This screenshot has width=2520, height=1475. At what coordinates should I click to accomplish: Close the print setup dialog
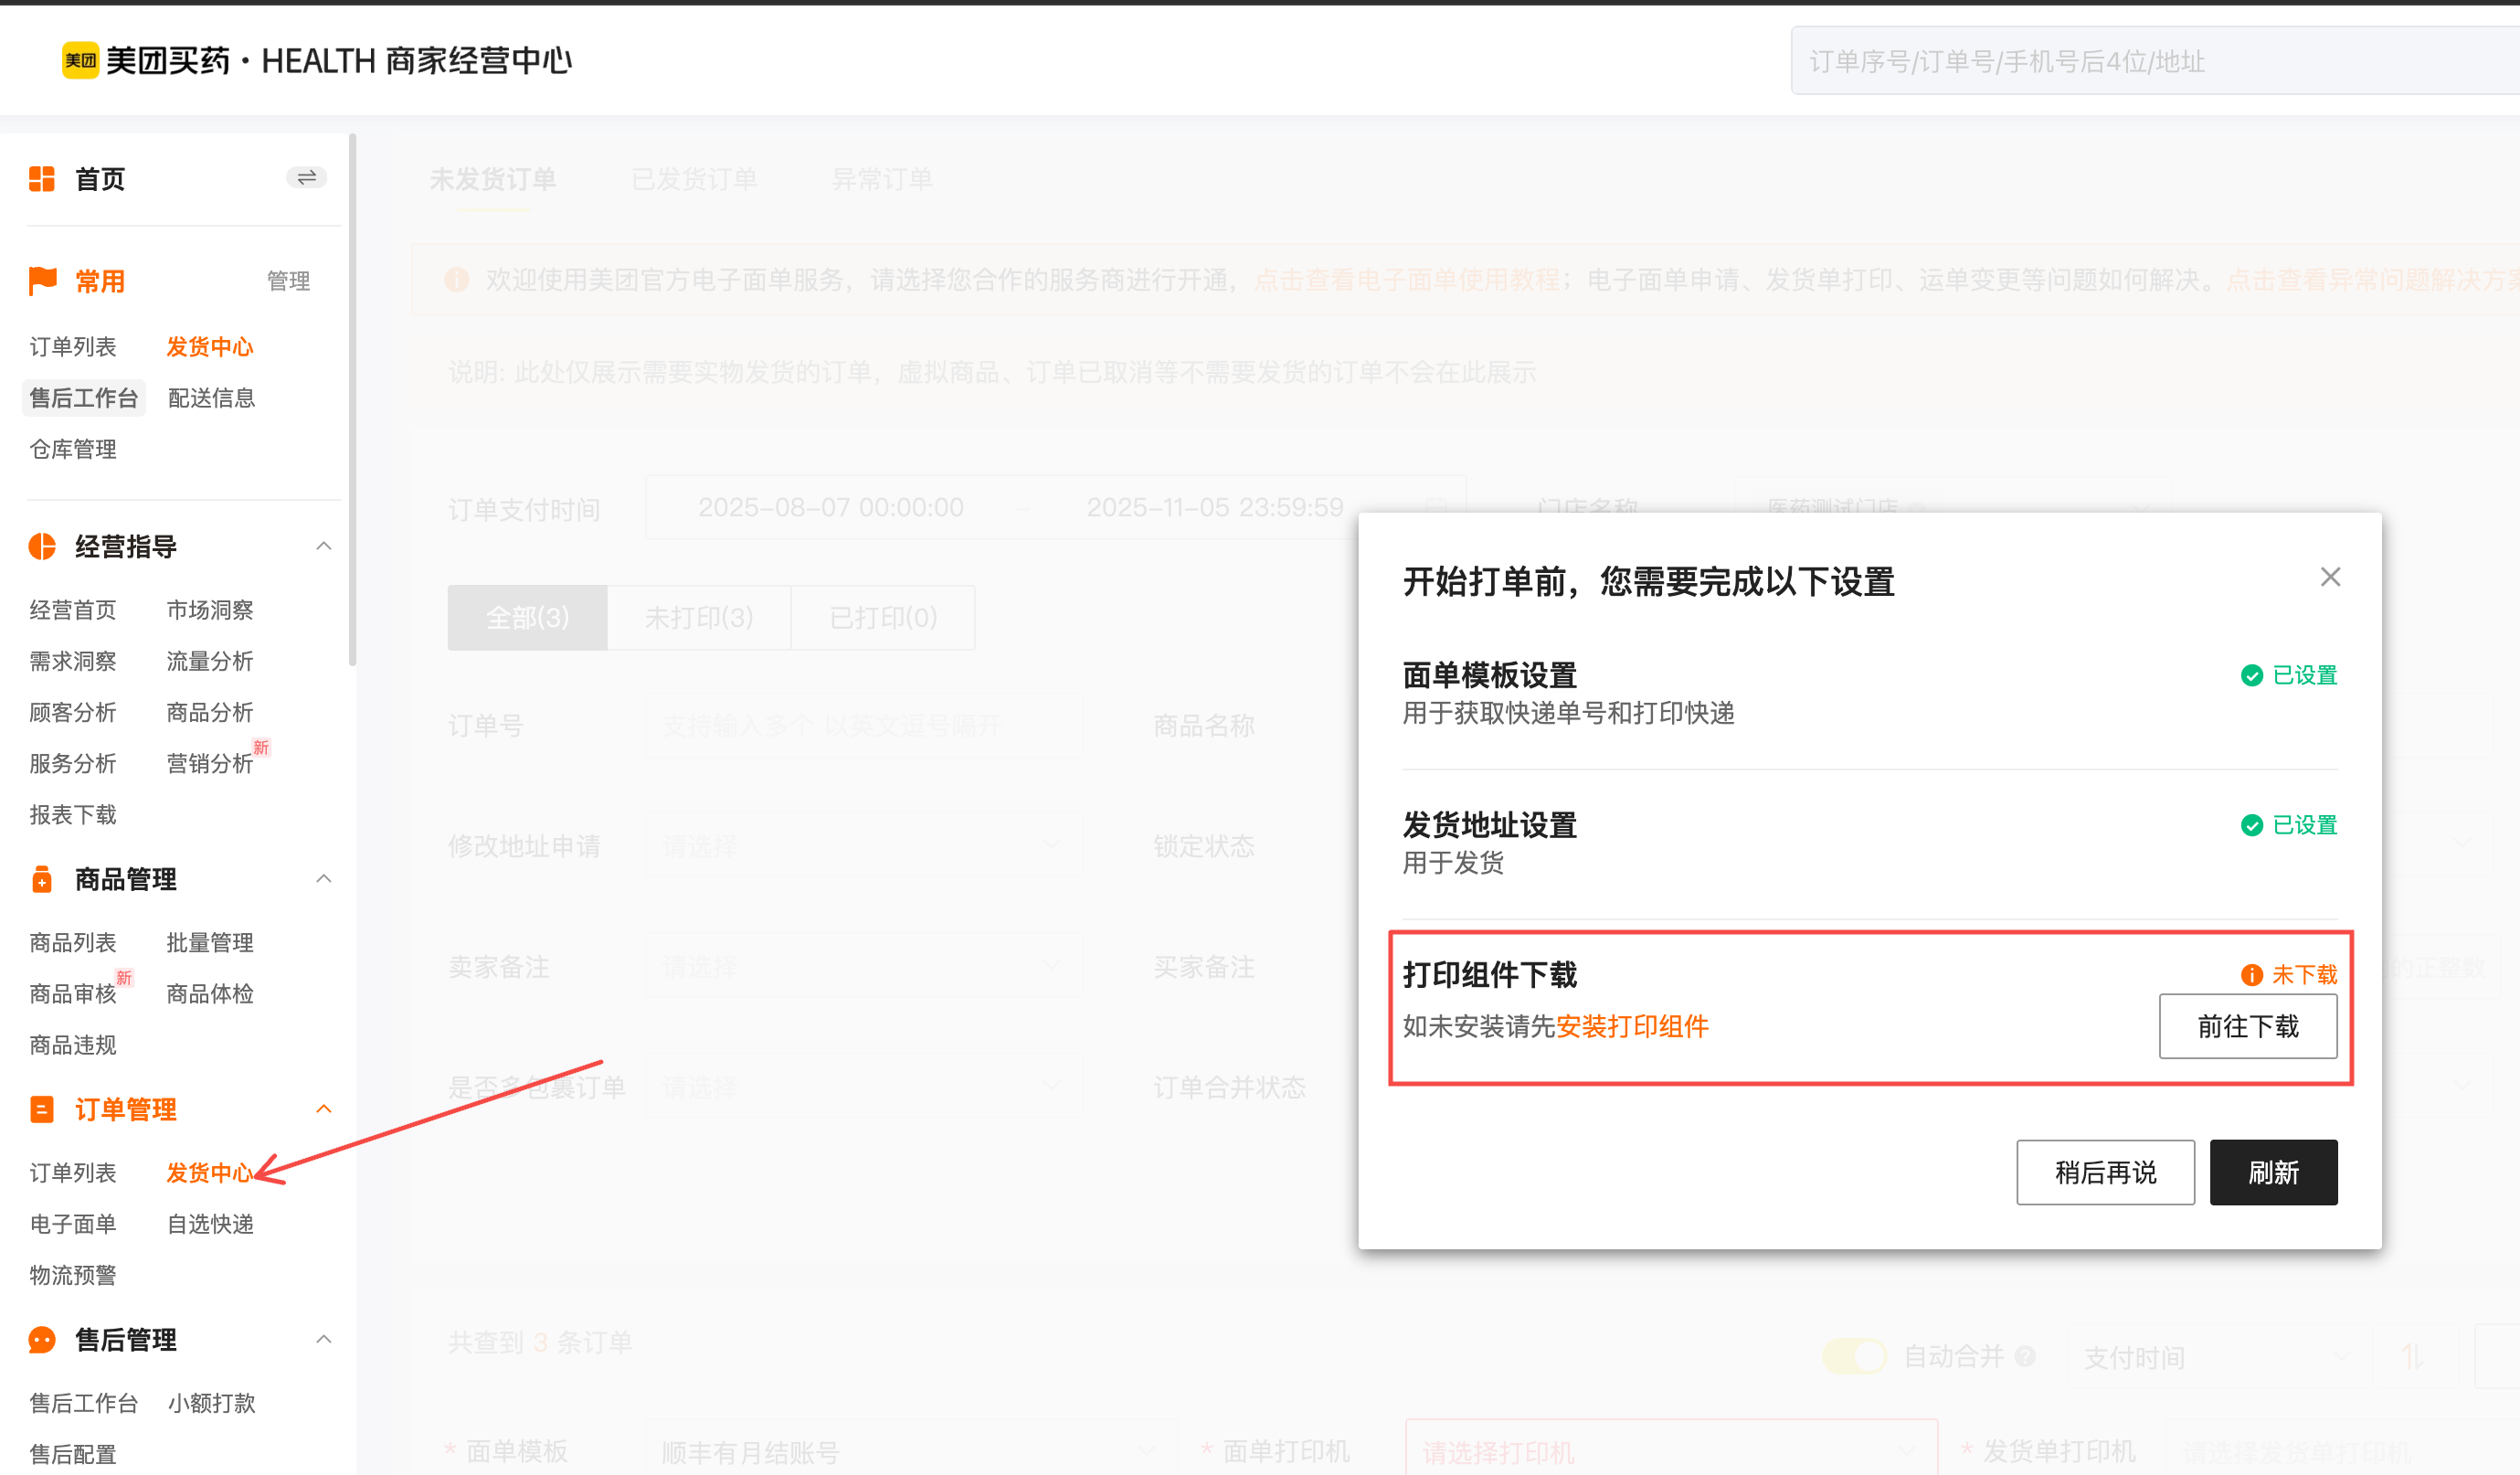2330,577
